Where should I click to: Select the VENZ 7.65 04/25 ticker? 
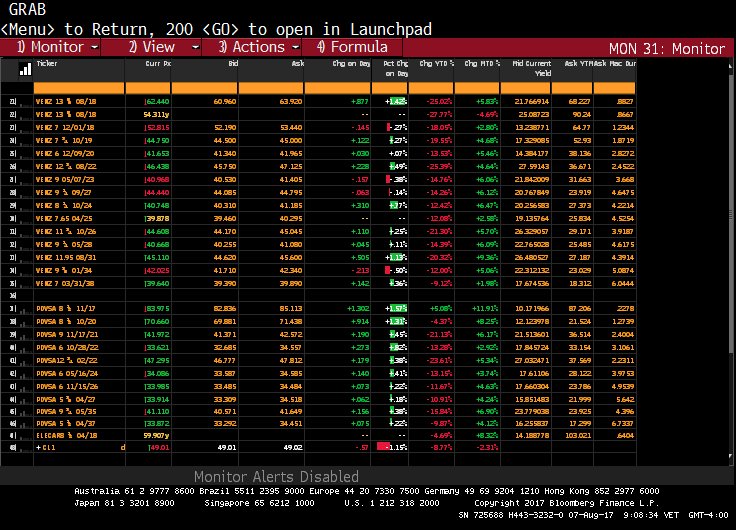click(64, 219)
